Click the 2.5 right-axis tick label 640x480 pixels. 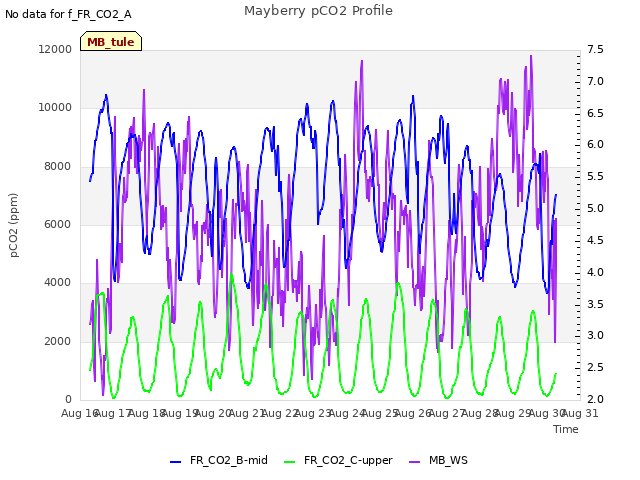(x=596, y=367)
